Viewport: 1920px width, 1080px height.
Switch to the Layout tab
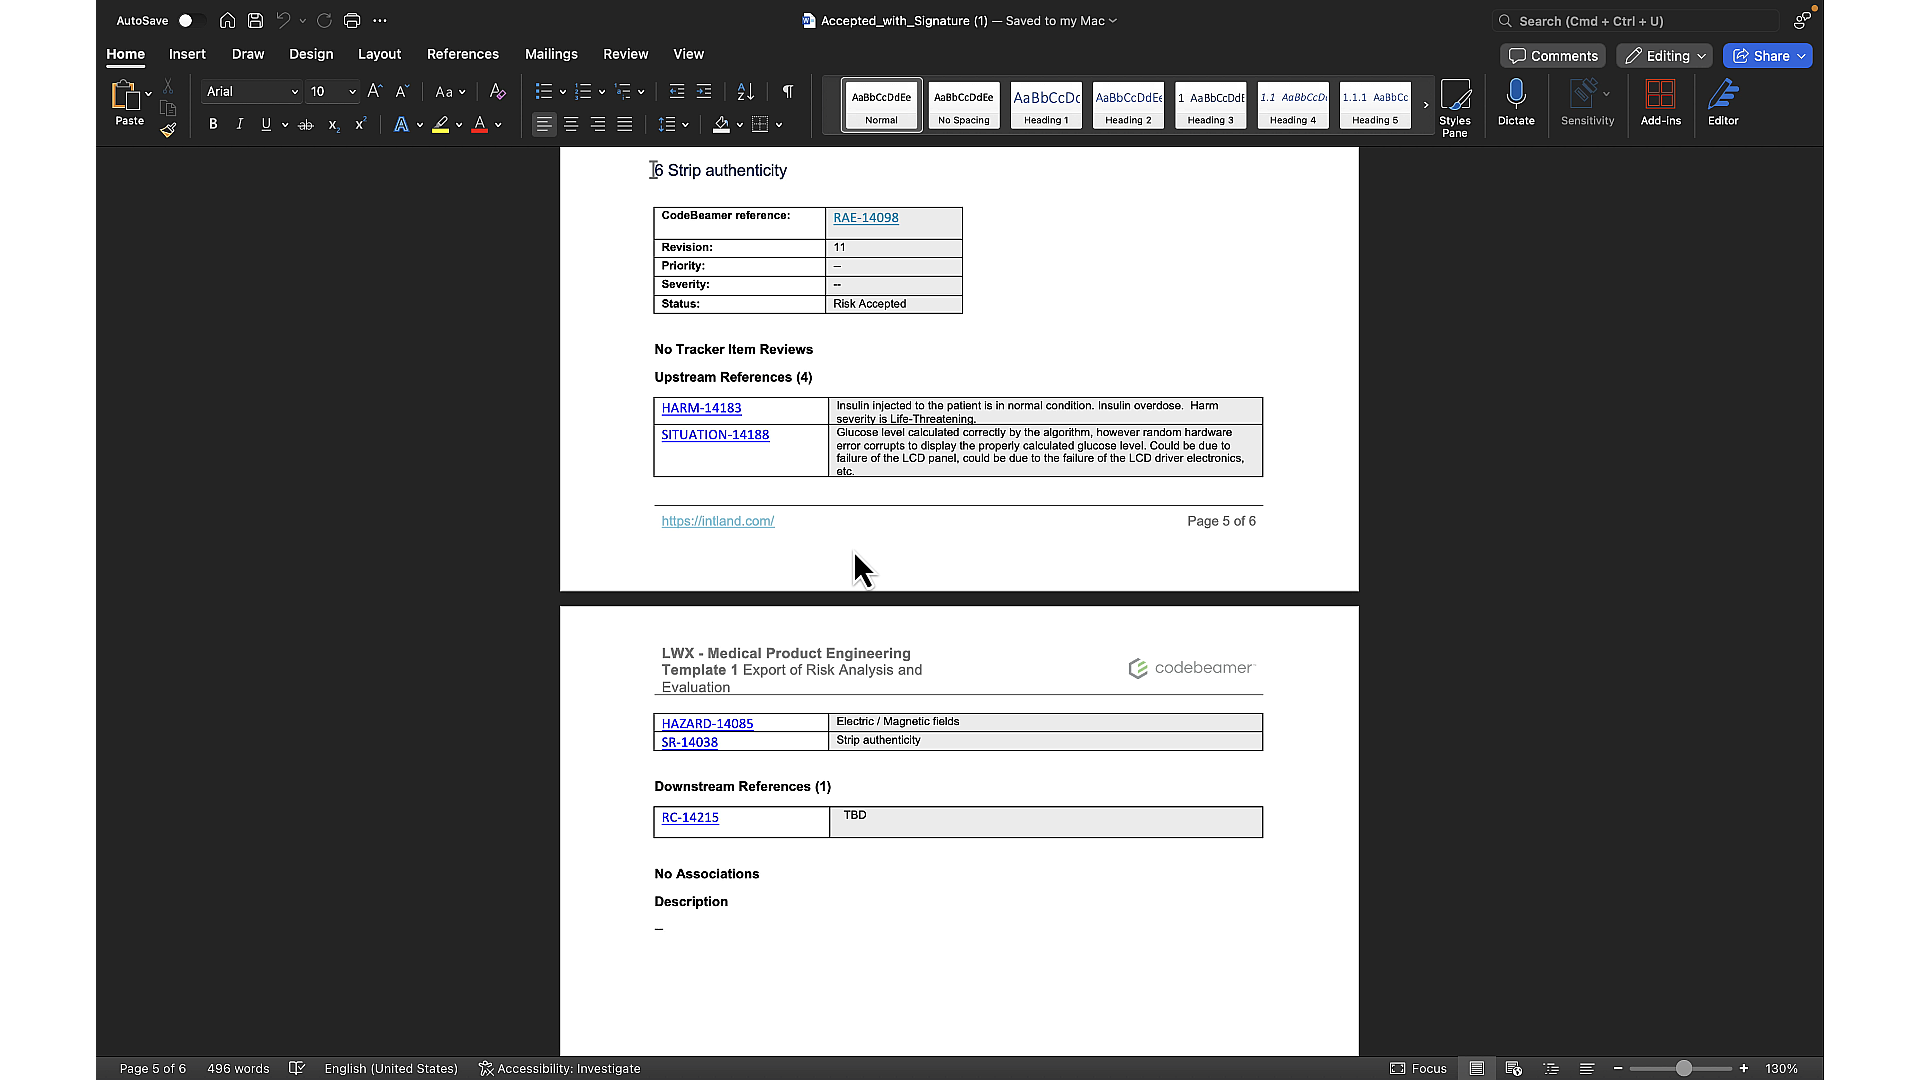tap(379, 54)
